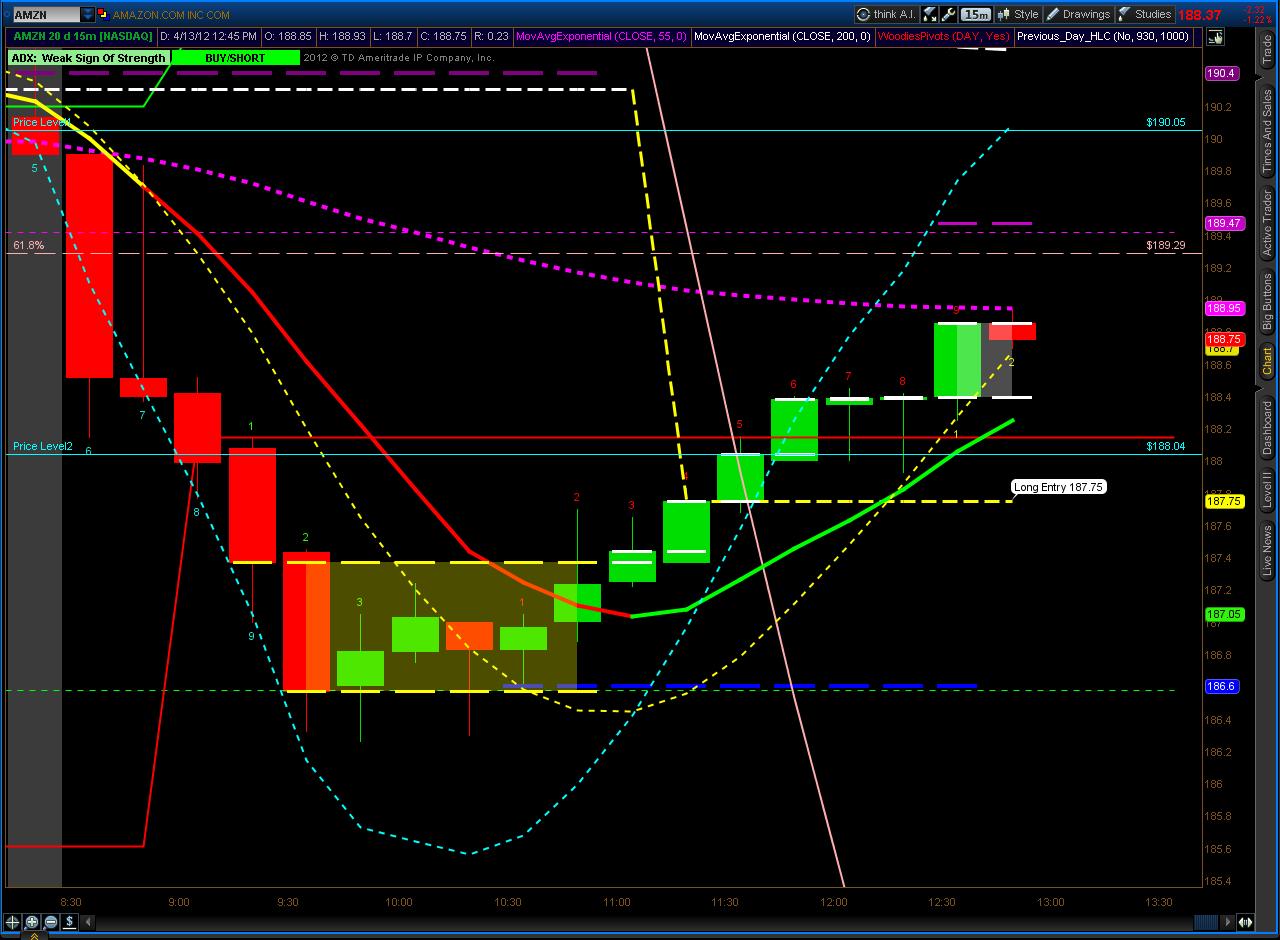The height and width of the screenshot is (940, 1280).
Task: Click the dollar sign price-axis icon
Action: click(x=70, y=922)
